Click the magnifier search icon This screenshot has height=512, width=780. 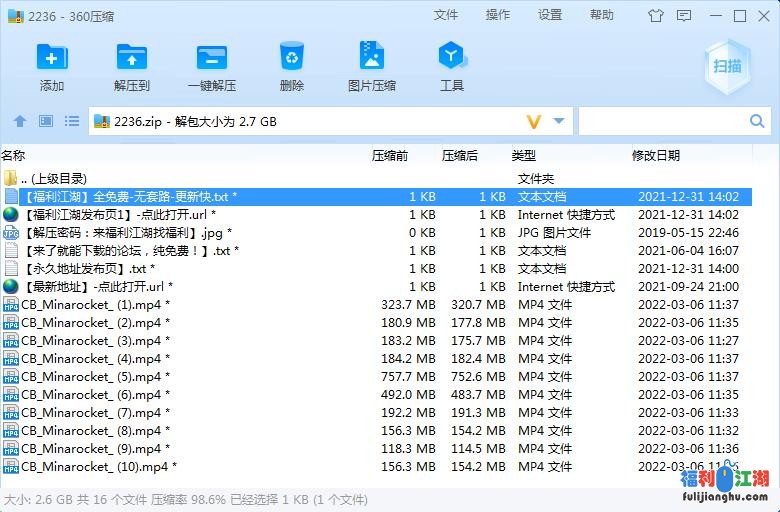757,122
